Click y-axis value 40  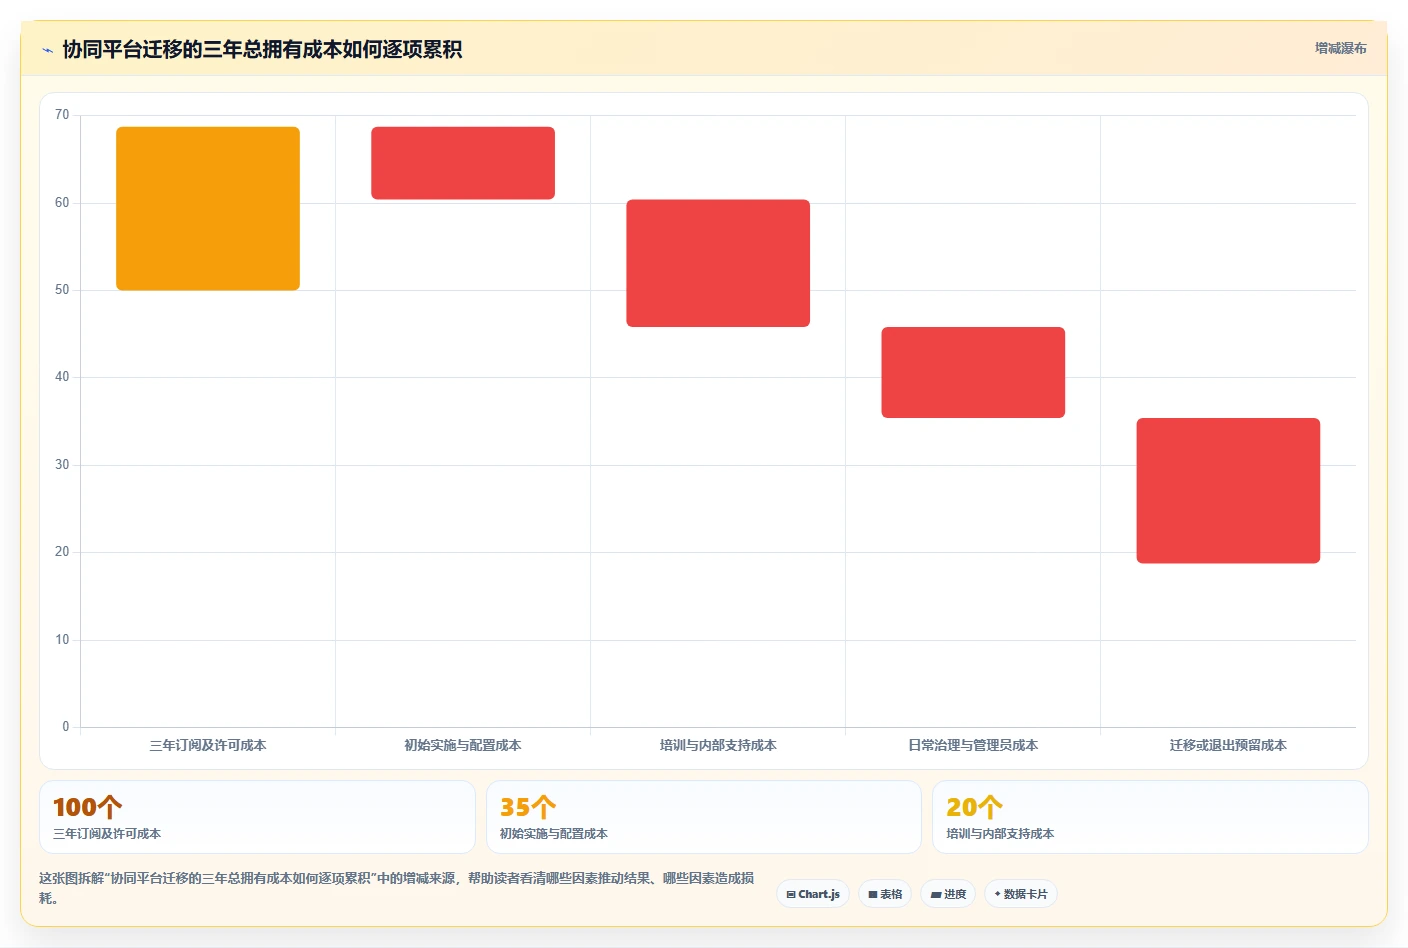coord(62,377)
